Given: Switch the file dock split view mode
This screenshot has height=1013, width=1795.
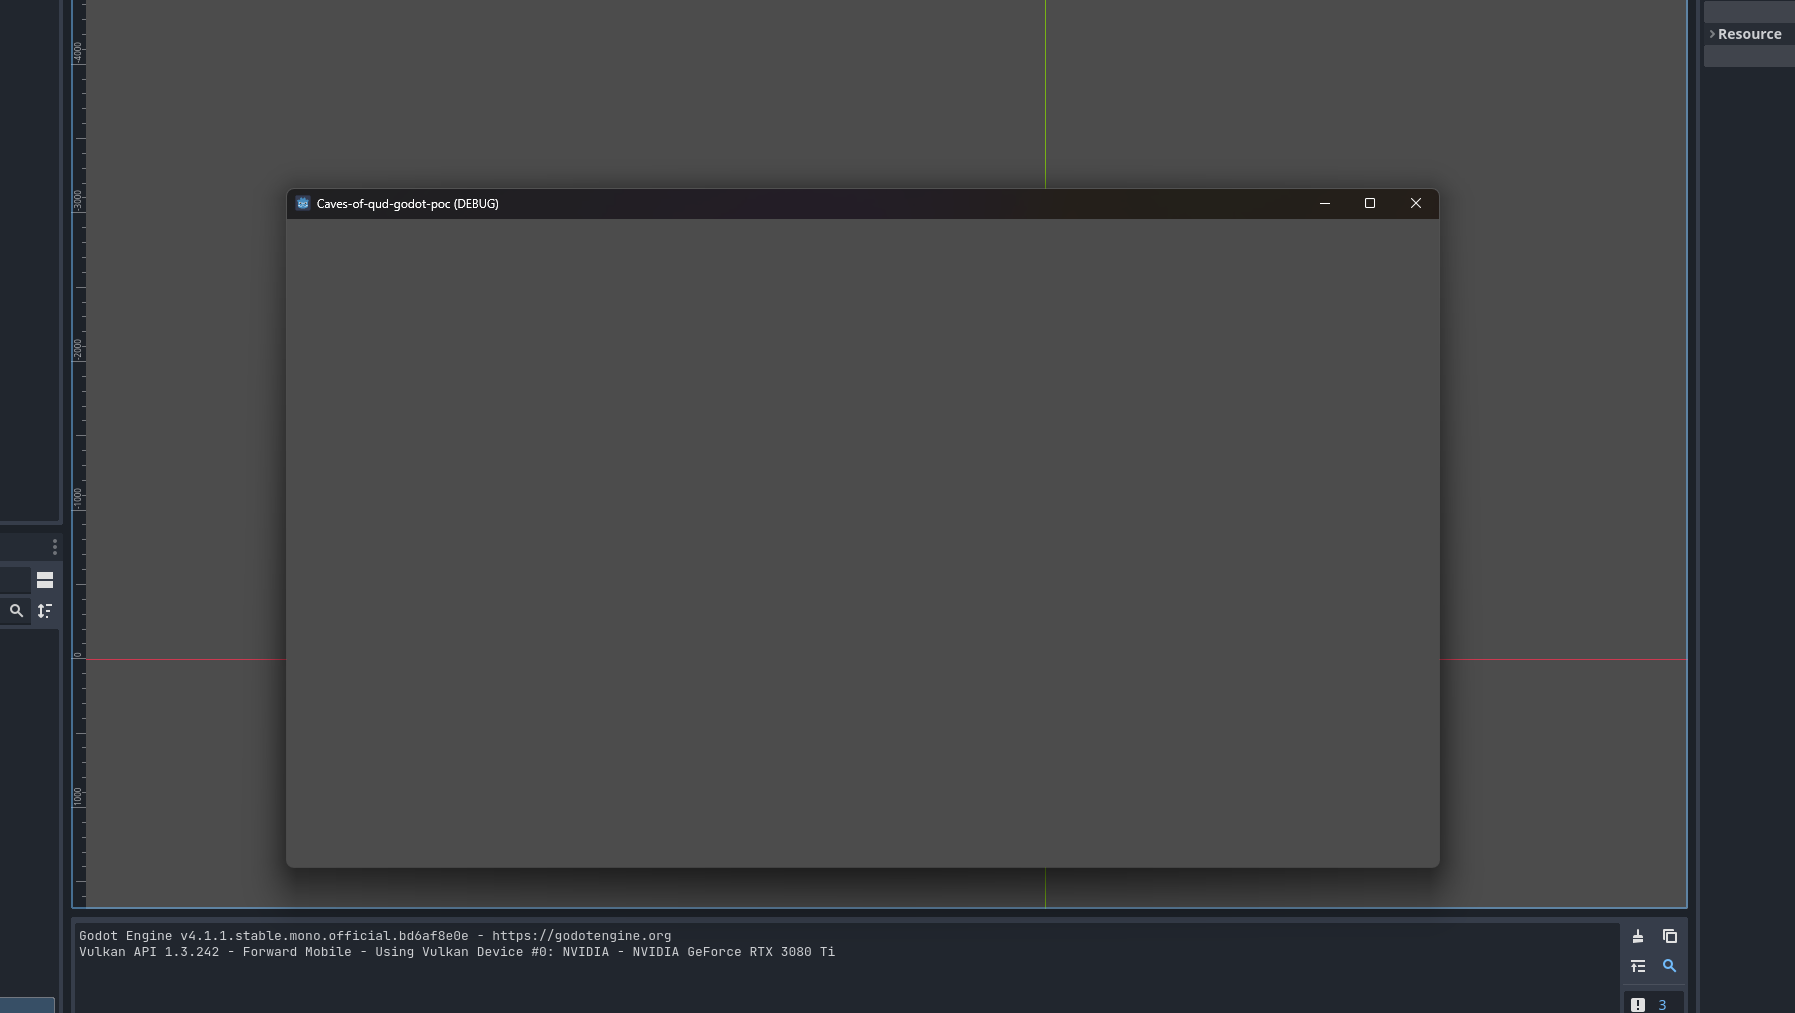Looking at the screenshot, I should point(45,580).
